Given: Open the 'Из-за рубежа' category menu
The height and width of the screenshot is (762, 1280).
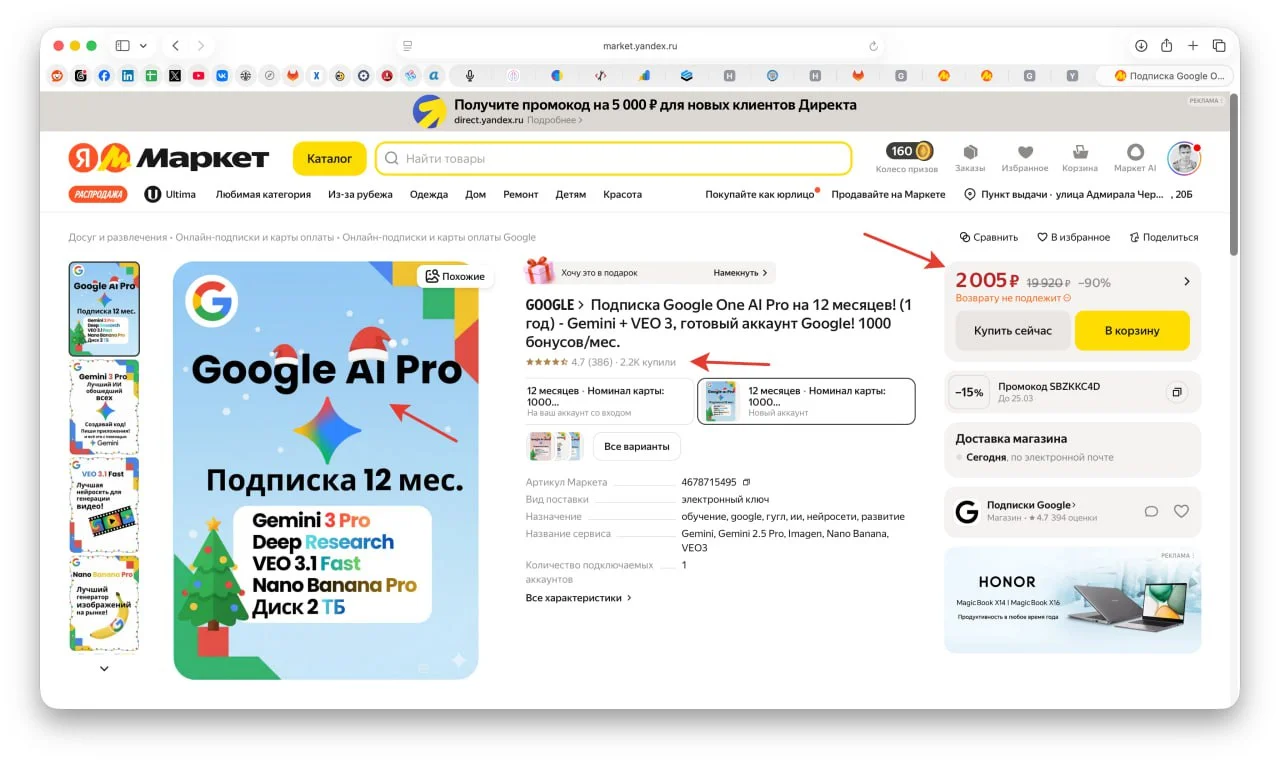Looking at the screenshot, I should pos(360,194).
